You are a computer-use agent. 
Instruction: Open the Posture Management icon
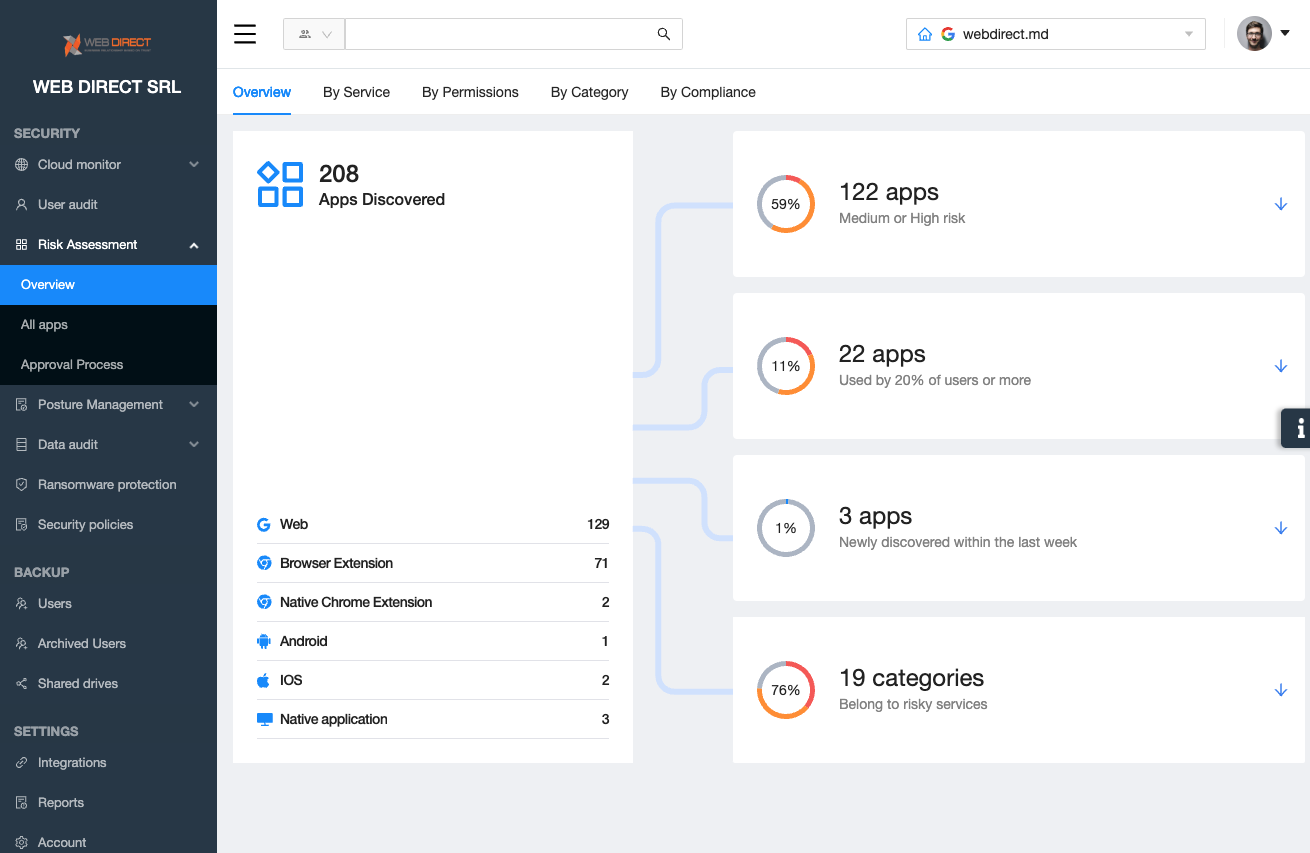pos(22,404)
